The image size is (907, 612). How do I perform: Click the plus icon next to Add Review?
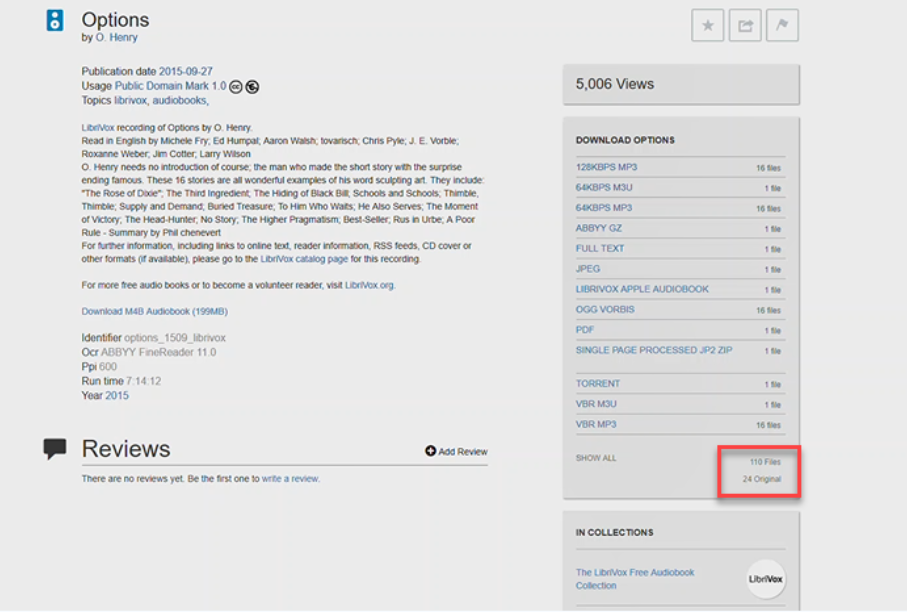click(430, 451)
